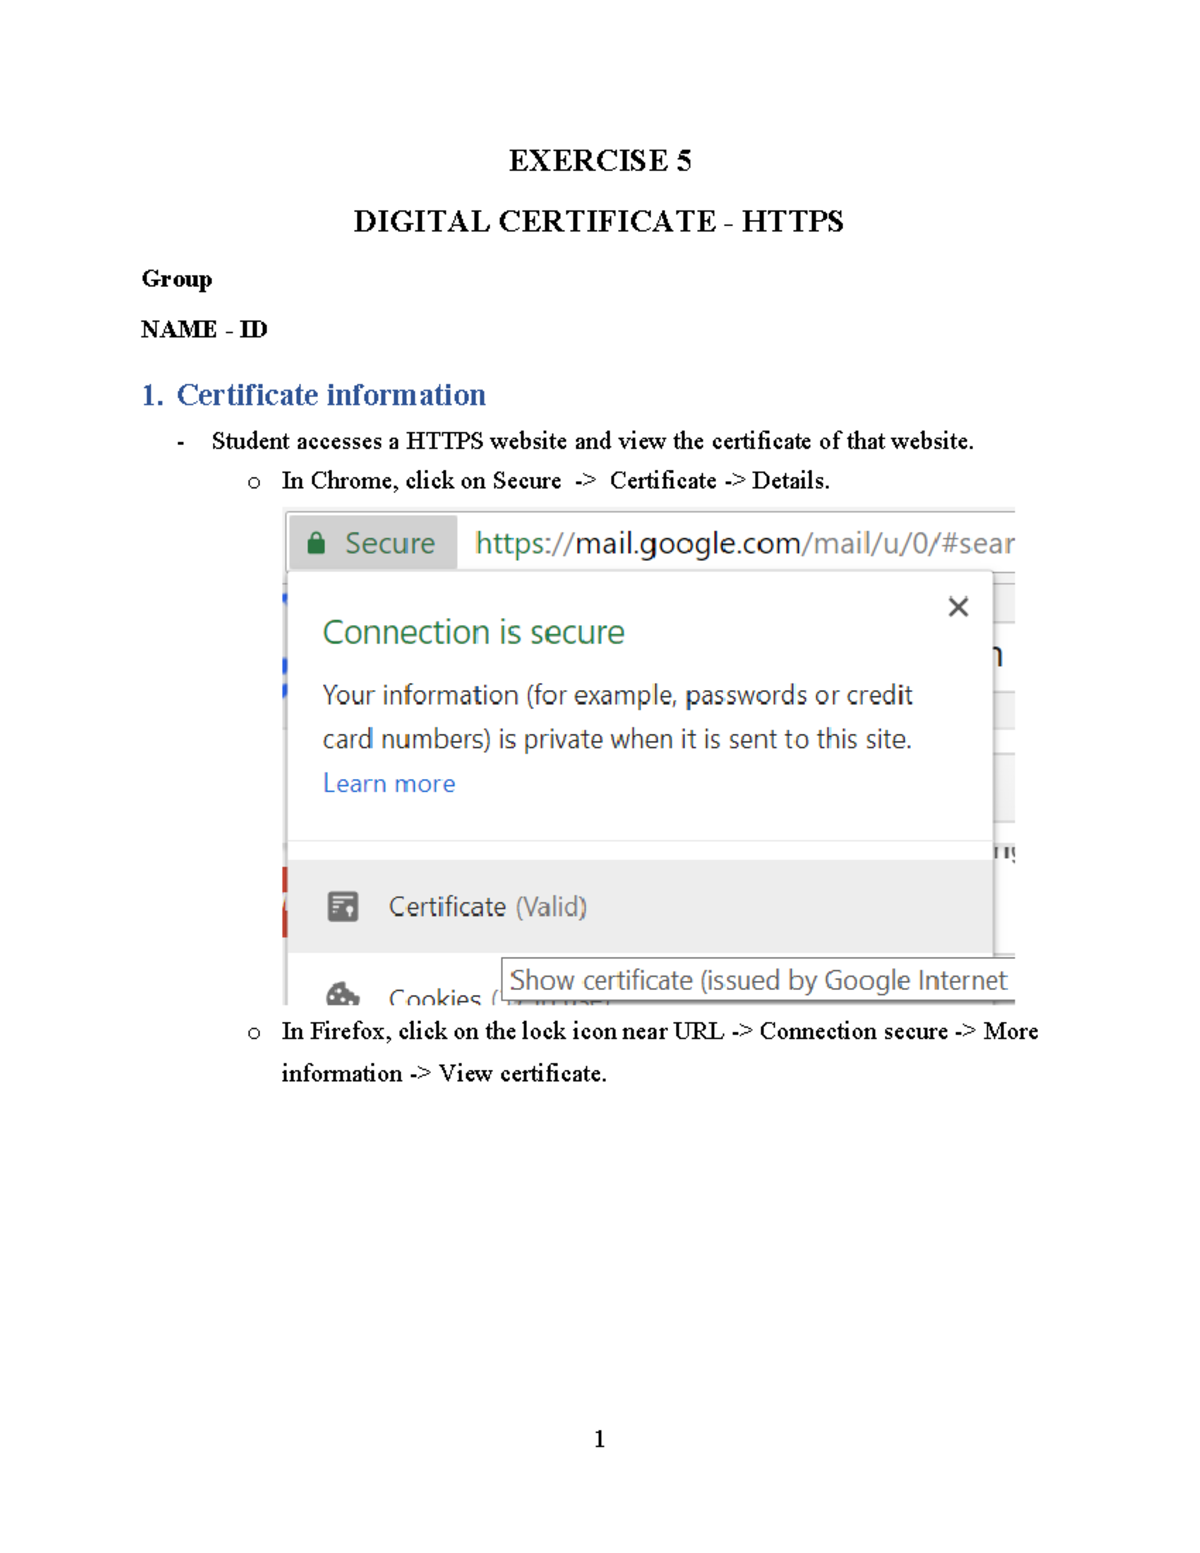Click the Student accesses a HTTPS website line
This screenshot has width=1200, height=1553.
tap(592, 441)
